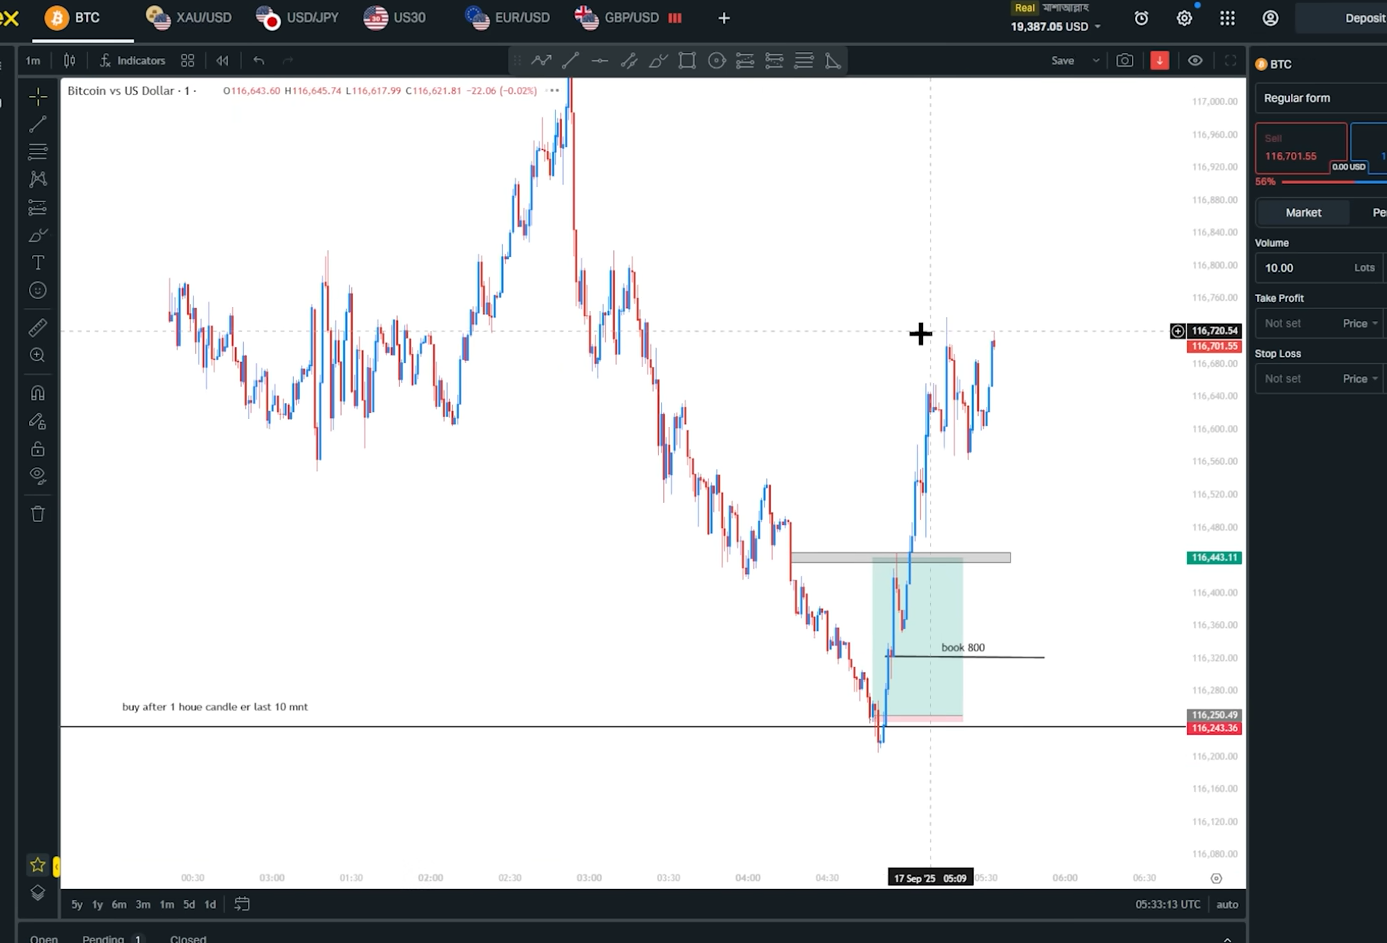
Task: Switch to the XAU/USD tab
Action: tap(190, 18)
